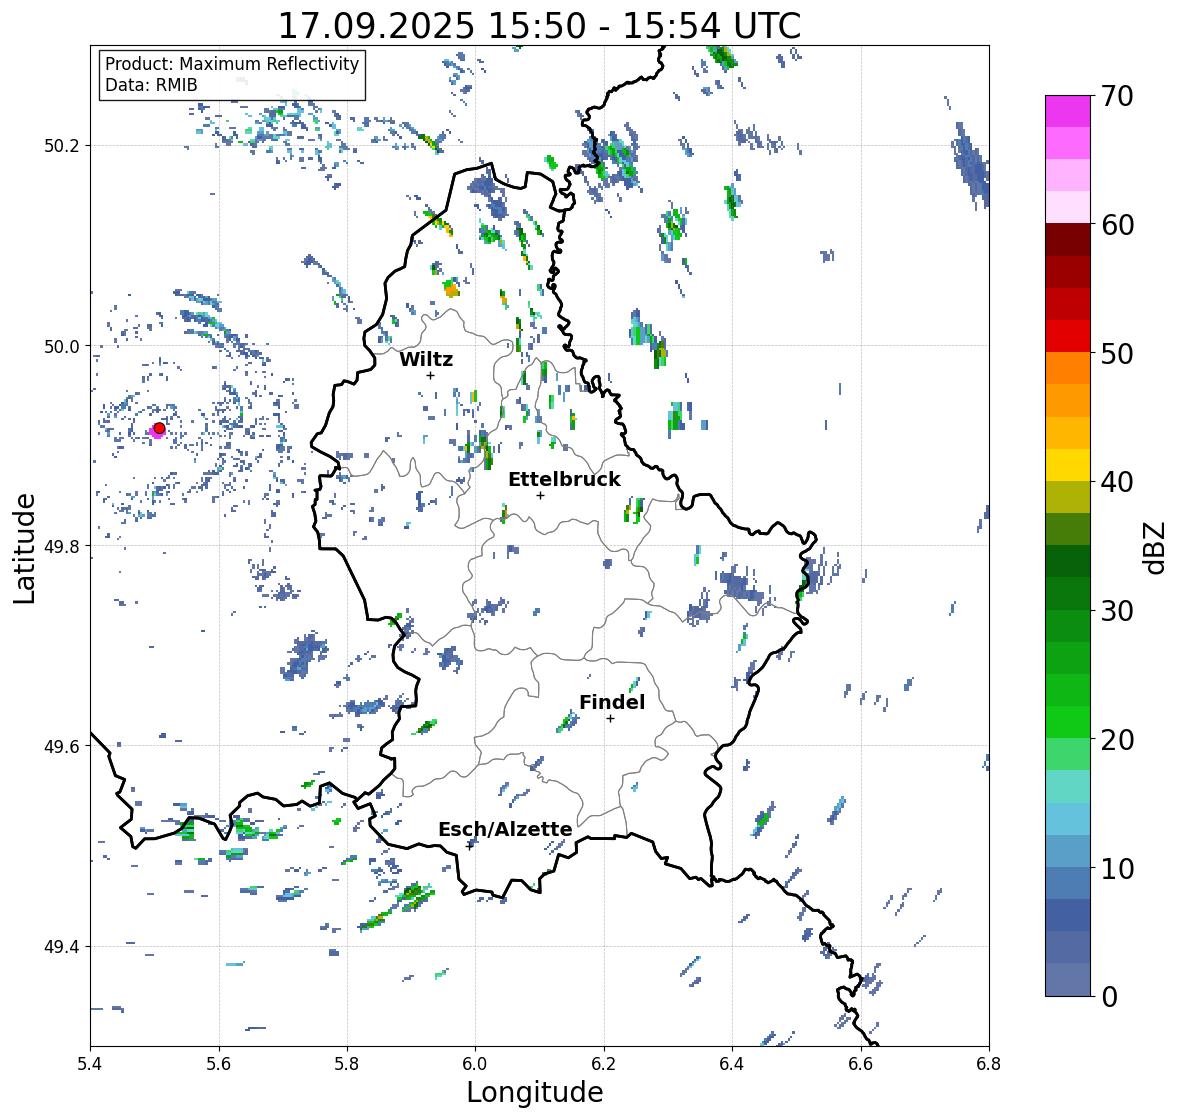Click the colorbar tick label 0
This screenshot has width=1179, height=1117.
click(1109, 997)
